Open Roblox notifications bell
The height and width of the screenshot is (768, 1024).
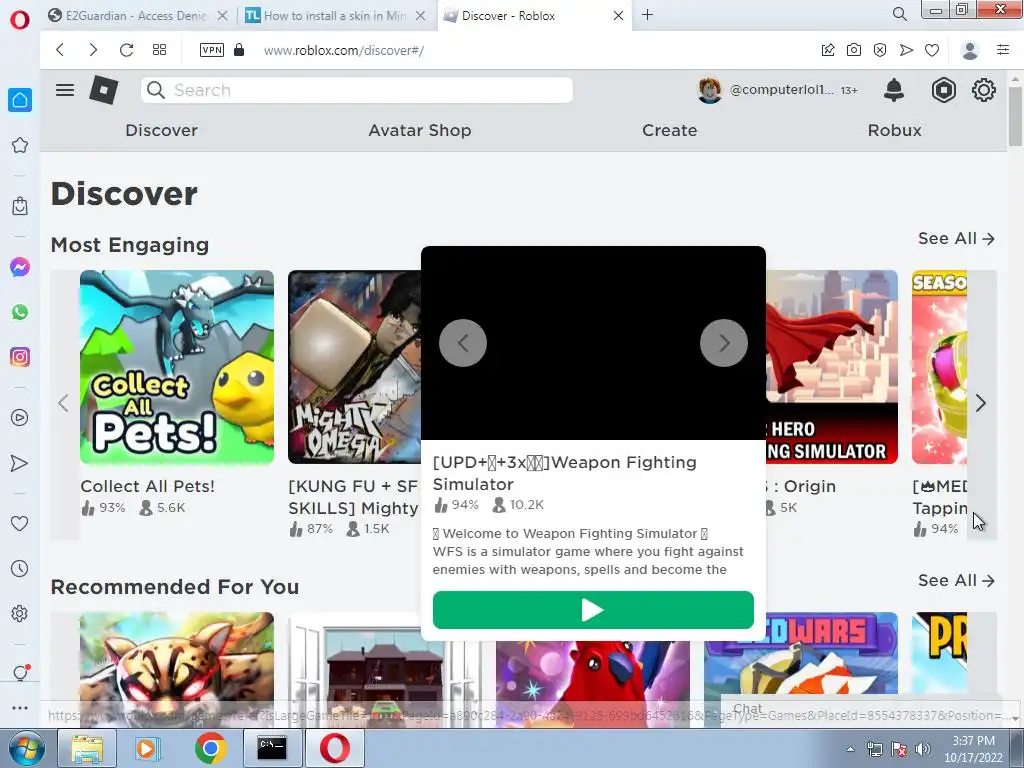point(893,90)
